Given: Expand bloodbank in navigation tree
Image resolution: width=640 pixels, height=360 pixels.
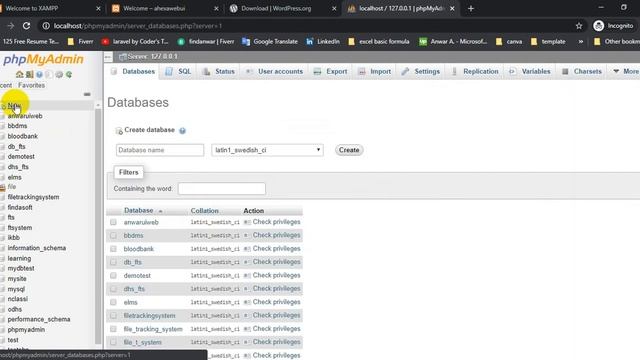Looking at the screenshot, I should tap(3, 136).
